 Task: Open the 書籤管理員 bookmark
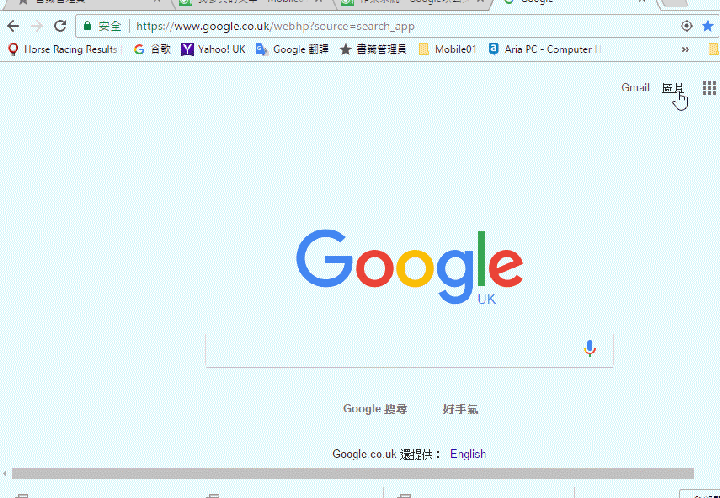[x=373, y=49]
